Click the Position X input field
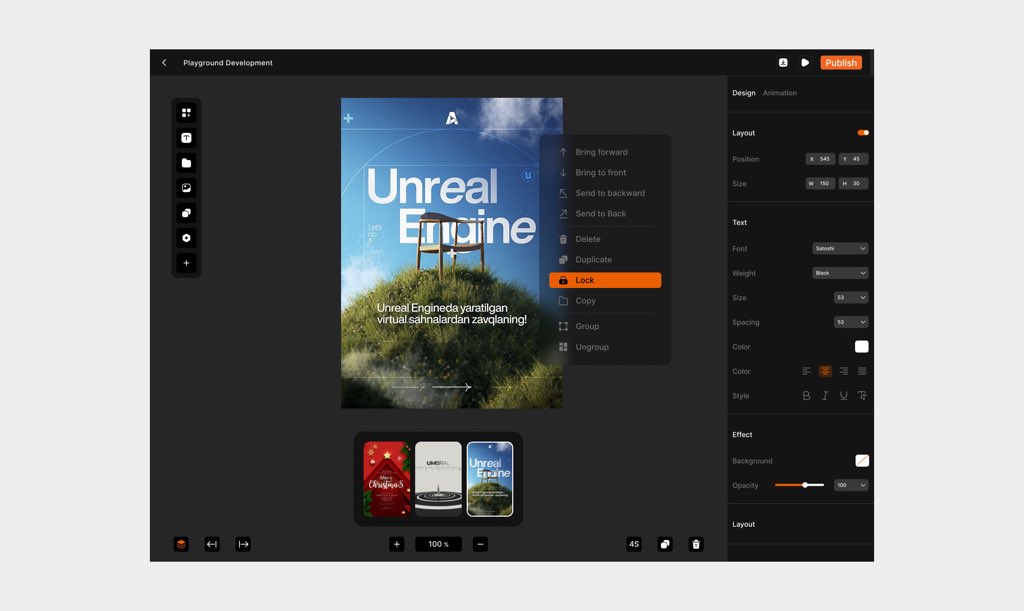The height and width of the screenshot is (611, 1024). tap(820, 159)
